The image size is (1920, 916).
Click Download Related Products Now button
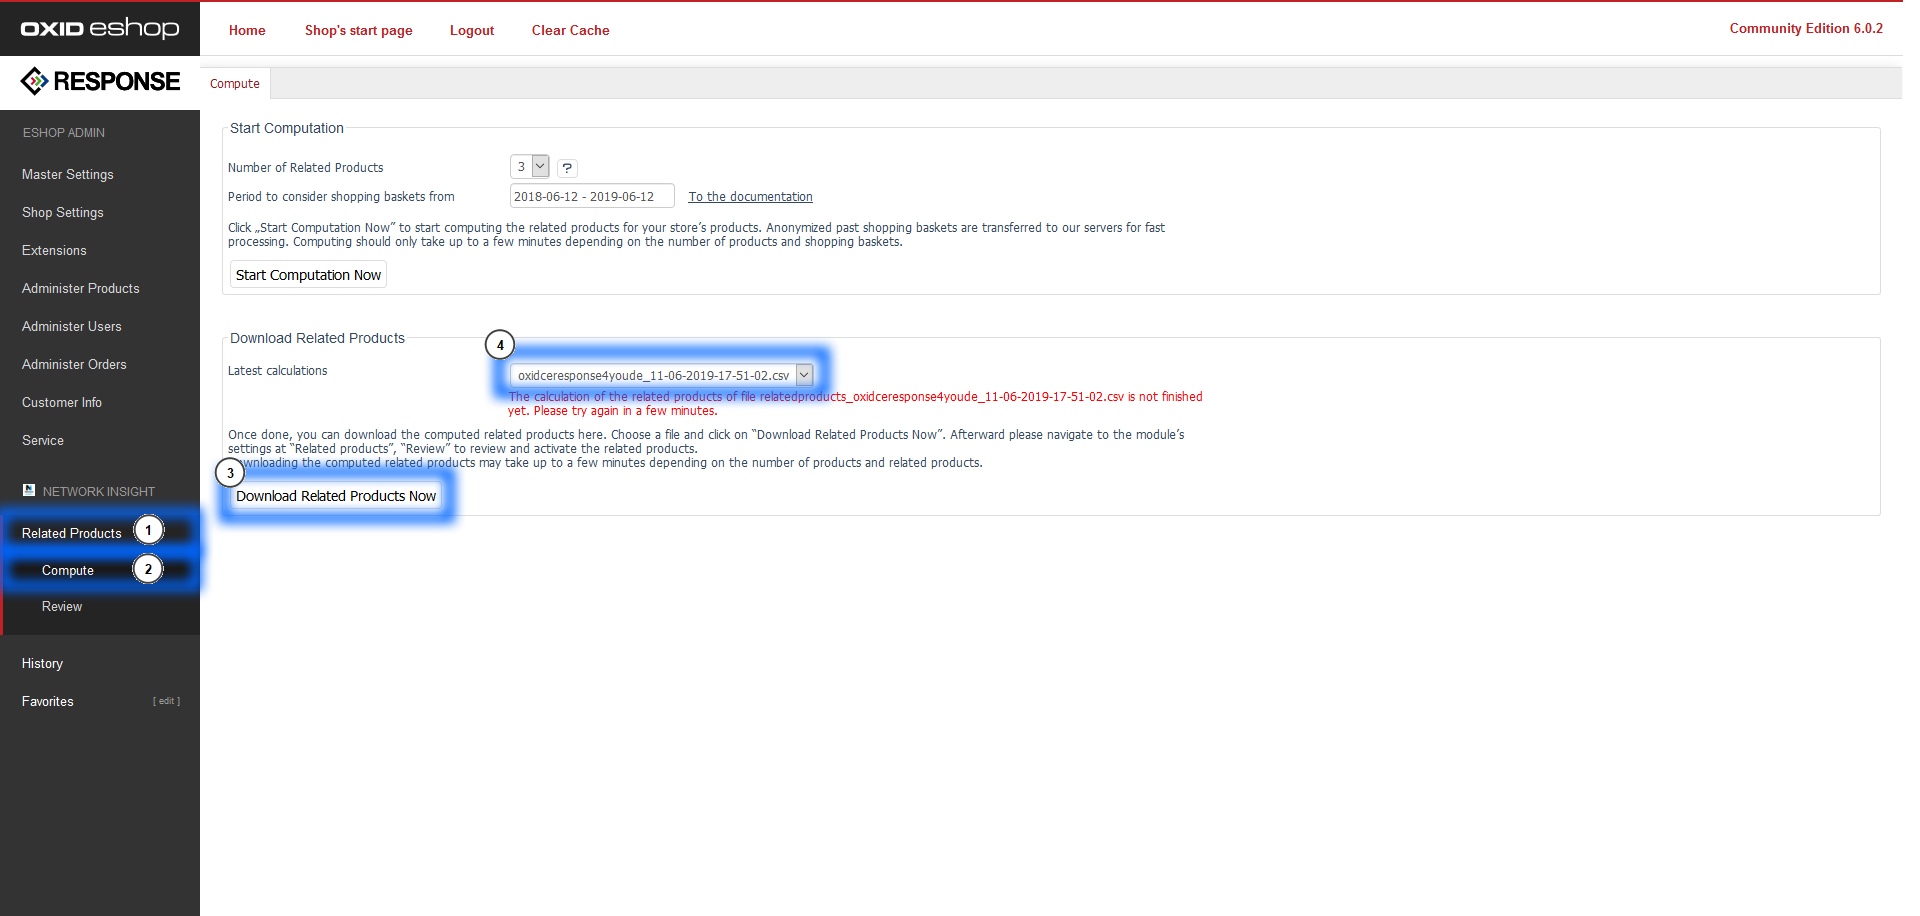click(336, 496)
